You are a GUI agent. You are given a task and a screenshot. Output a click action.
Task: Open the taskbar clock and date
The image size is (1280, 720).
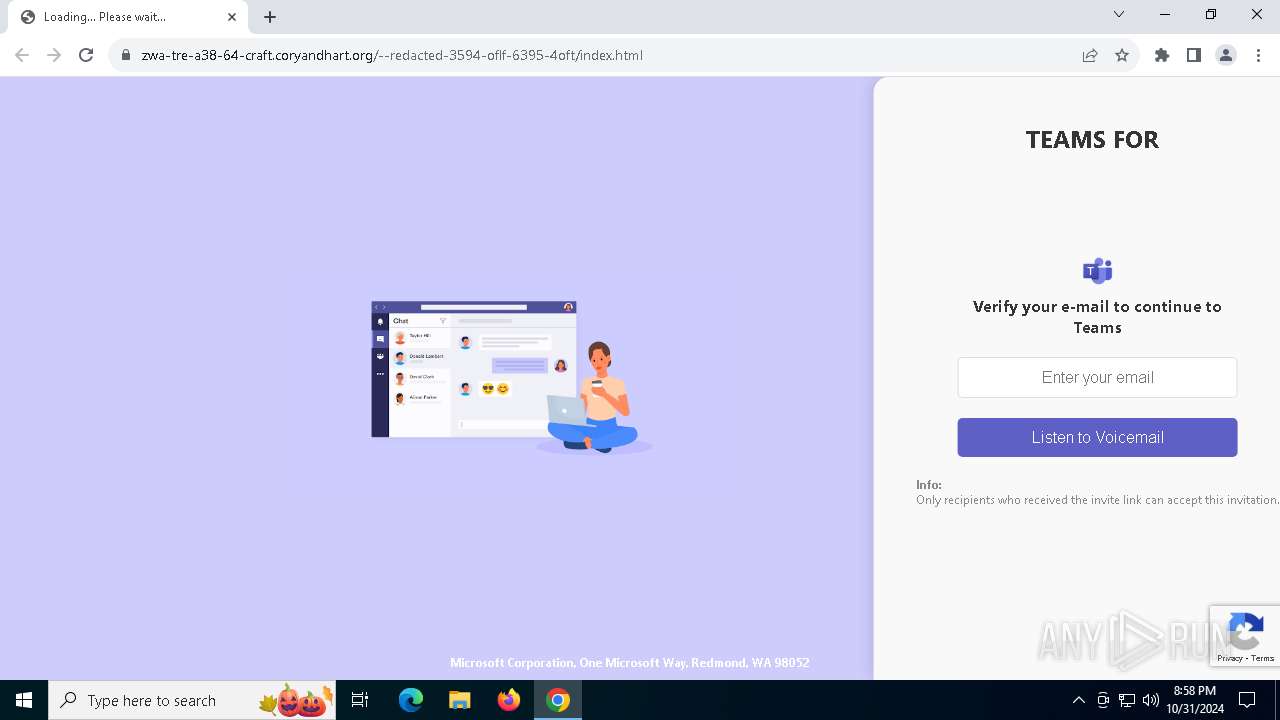[x=1195, y=700]
